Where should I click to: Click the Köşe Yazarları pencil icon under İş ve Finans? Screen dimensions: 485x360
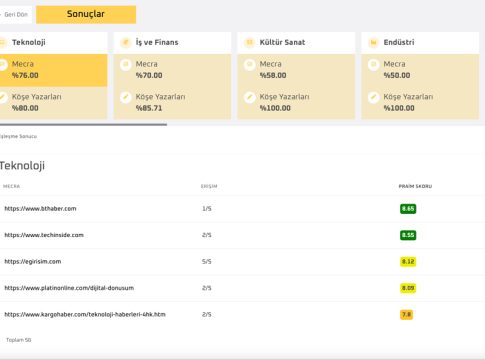click(126, 97)
